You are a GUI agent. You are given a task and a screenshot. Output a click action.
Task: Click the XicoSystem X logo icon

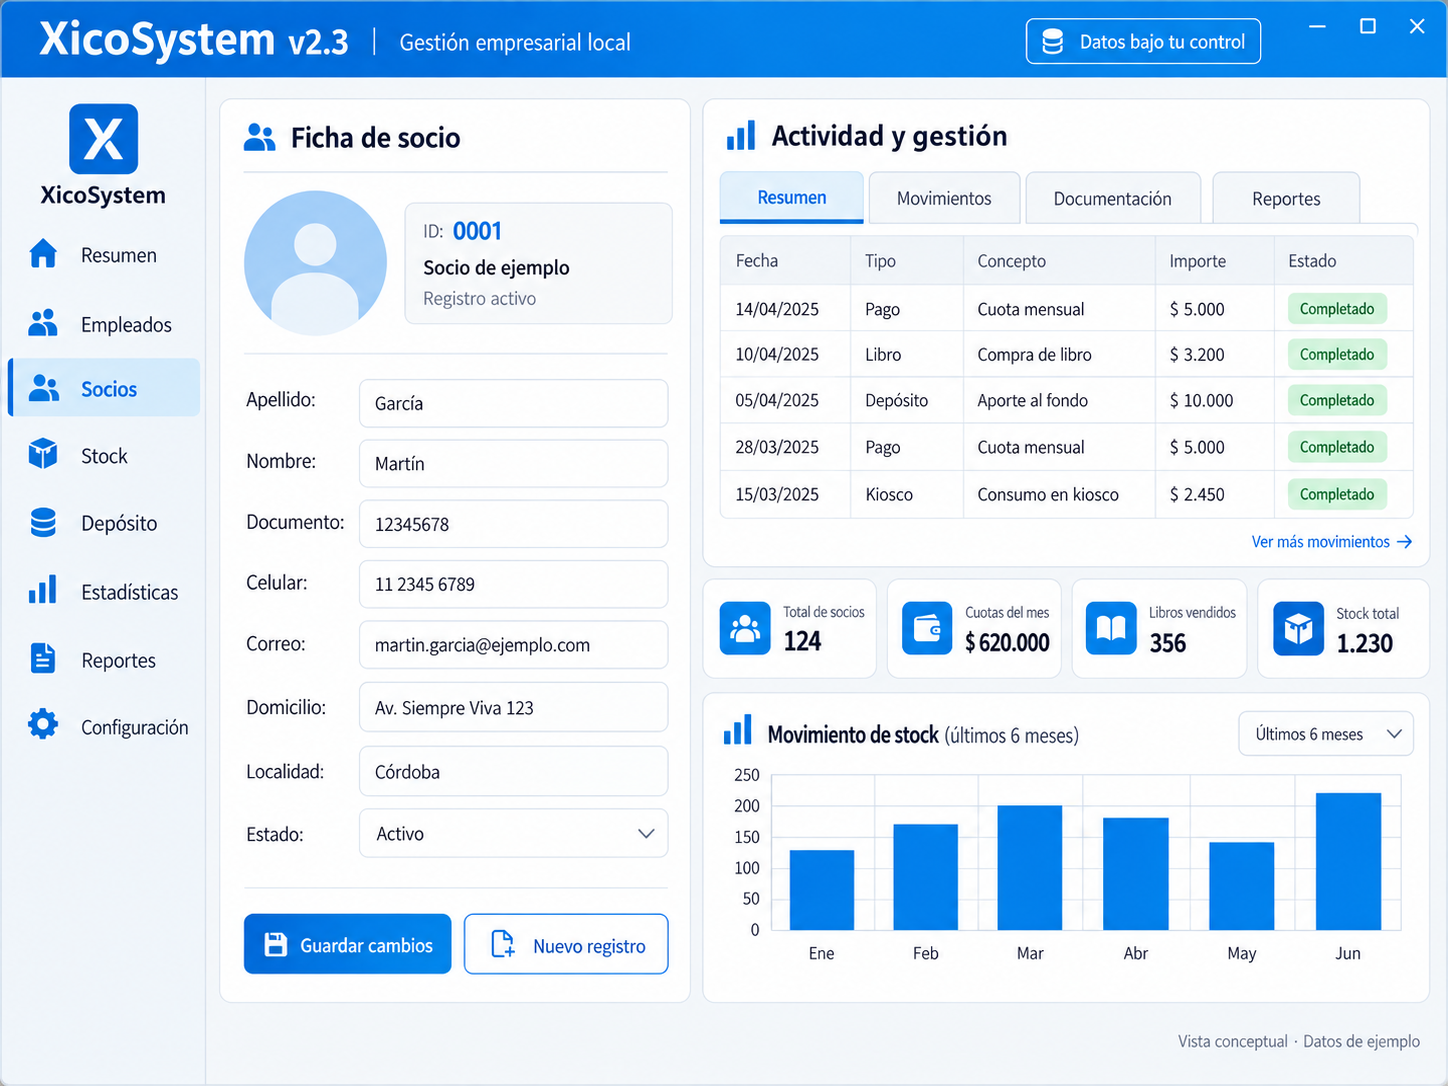pyautogui.click(x=103, y=139)
